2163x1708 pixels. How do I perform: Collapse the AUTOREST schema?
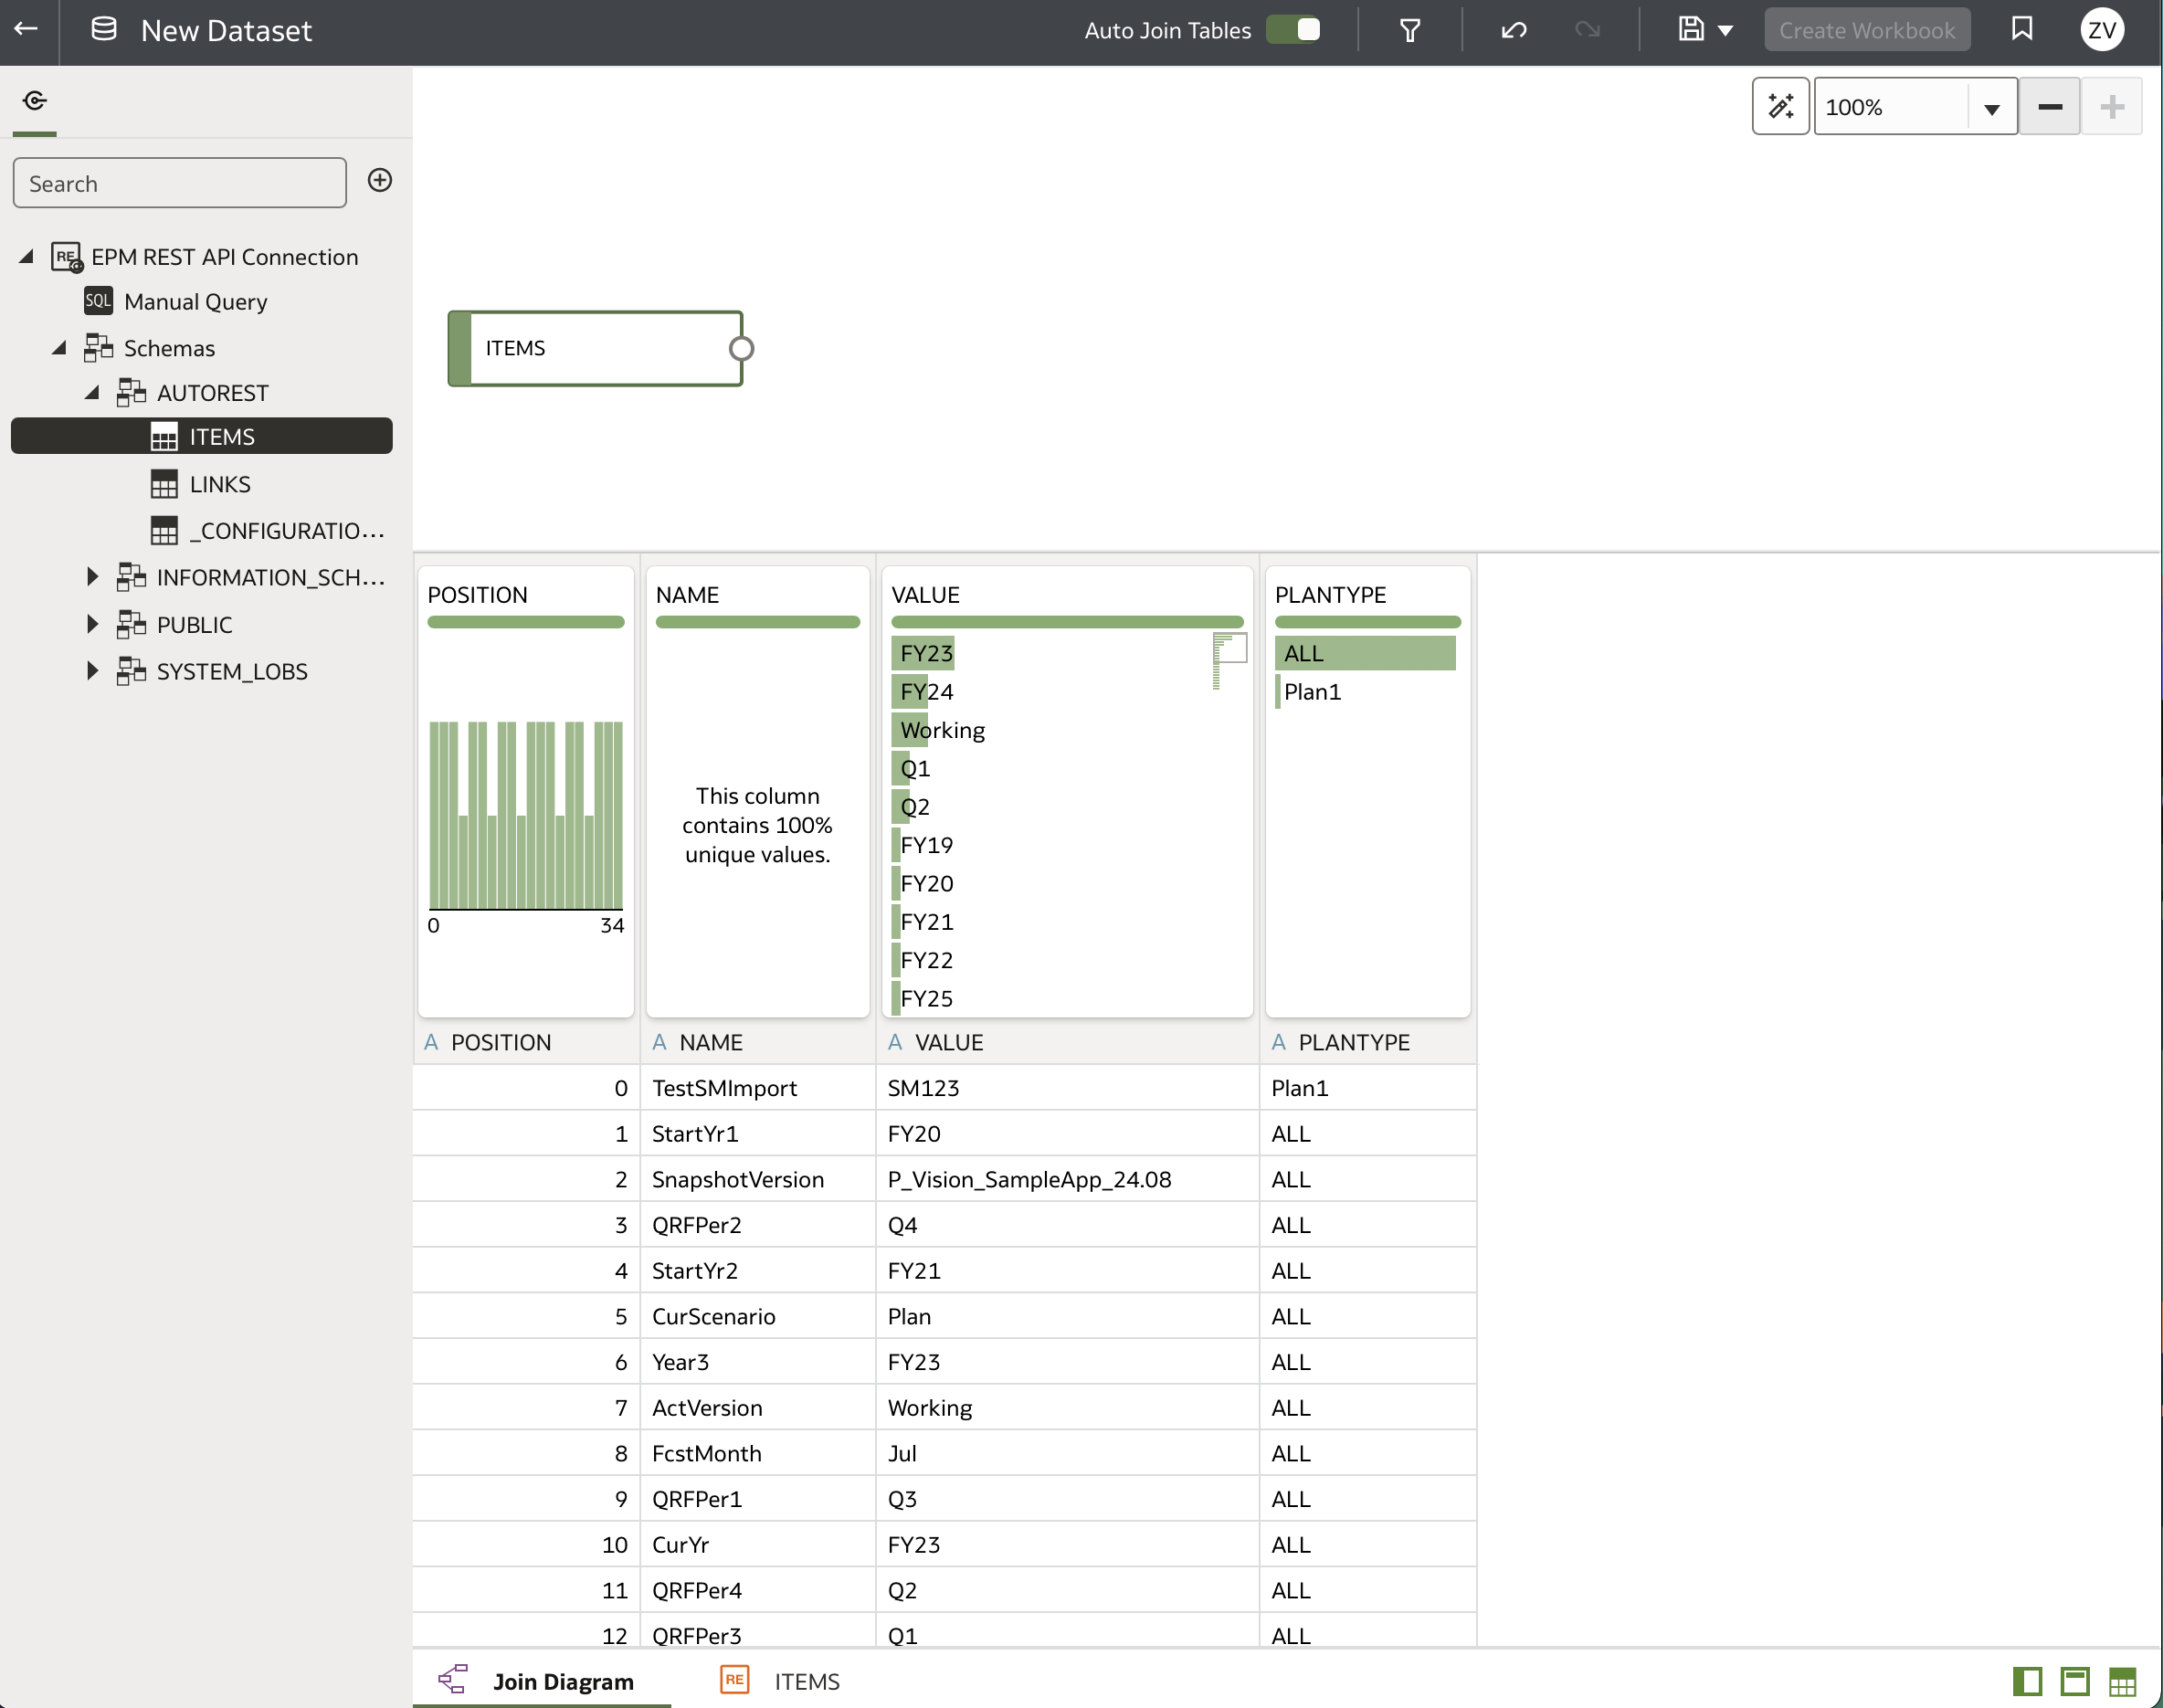point(92,393)
